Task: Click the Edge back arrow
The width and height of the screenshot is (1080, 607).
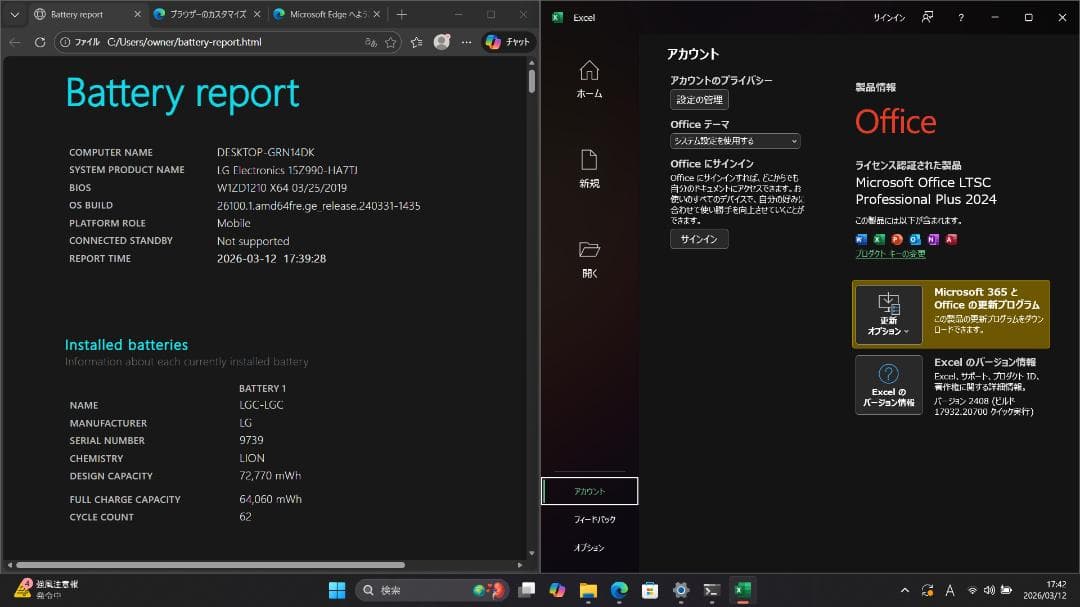Action: pyautogui.click(x=15, y=43)
